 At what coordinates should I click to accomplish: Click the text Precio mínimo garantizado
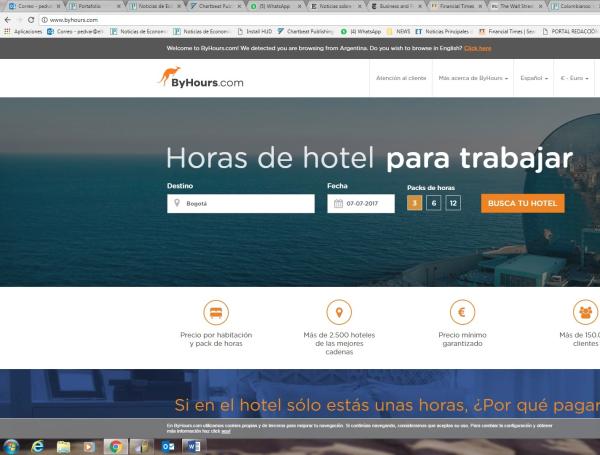click(x=462, y=339)
